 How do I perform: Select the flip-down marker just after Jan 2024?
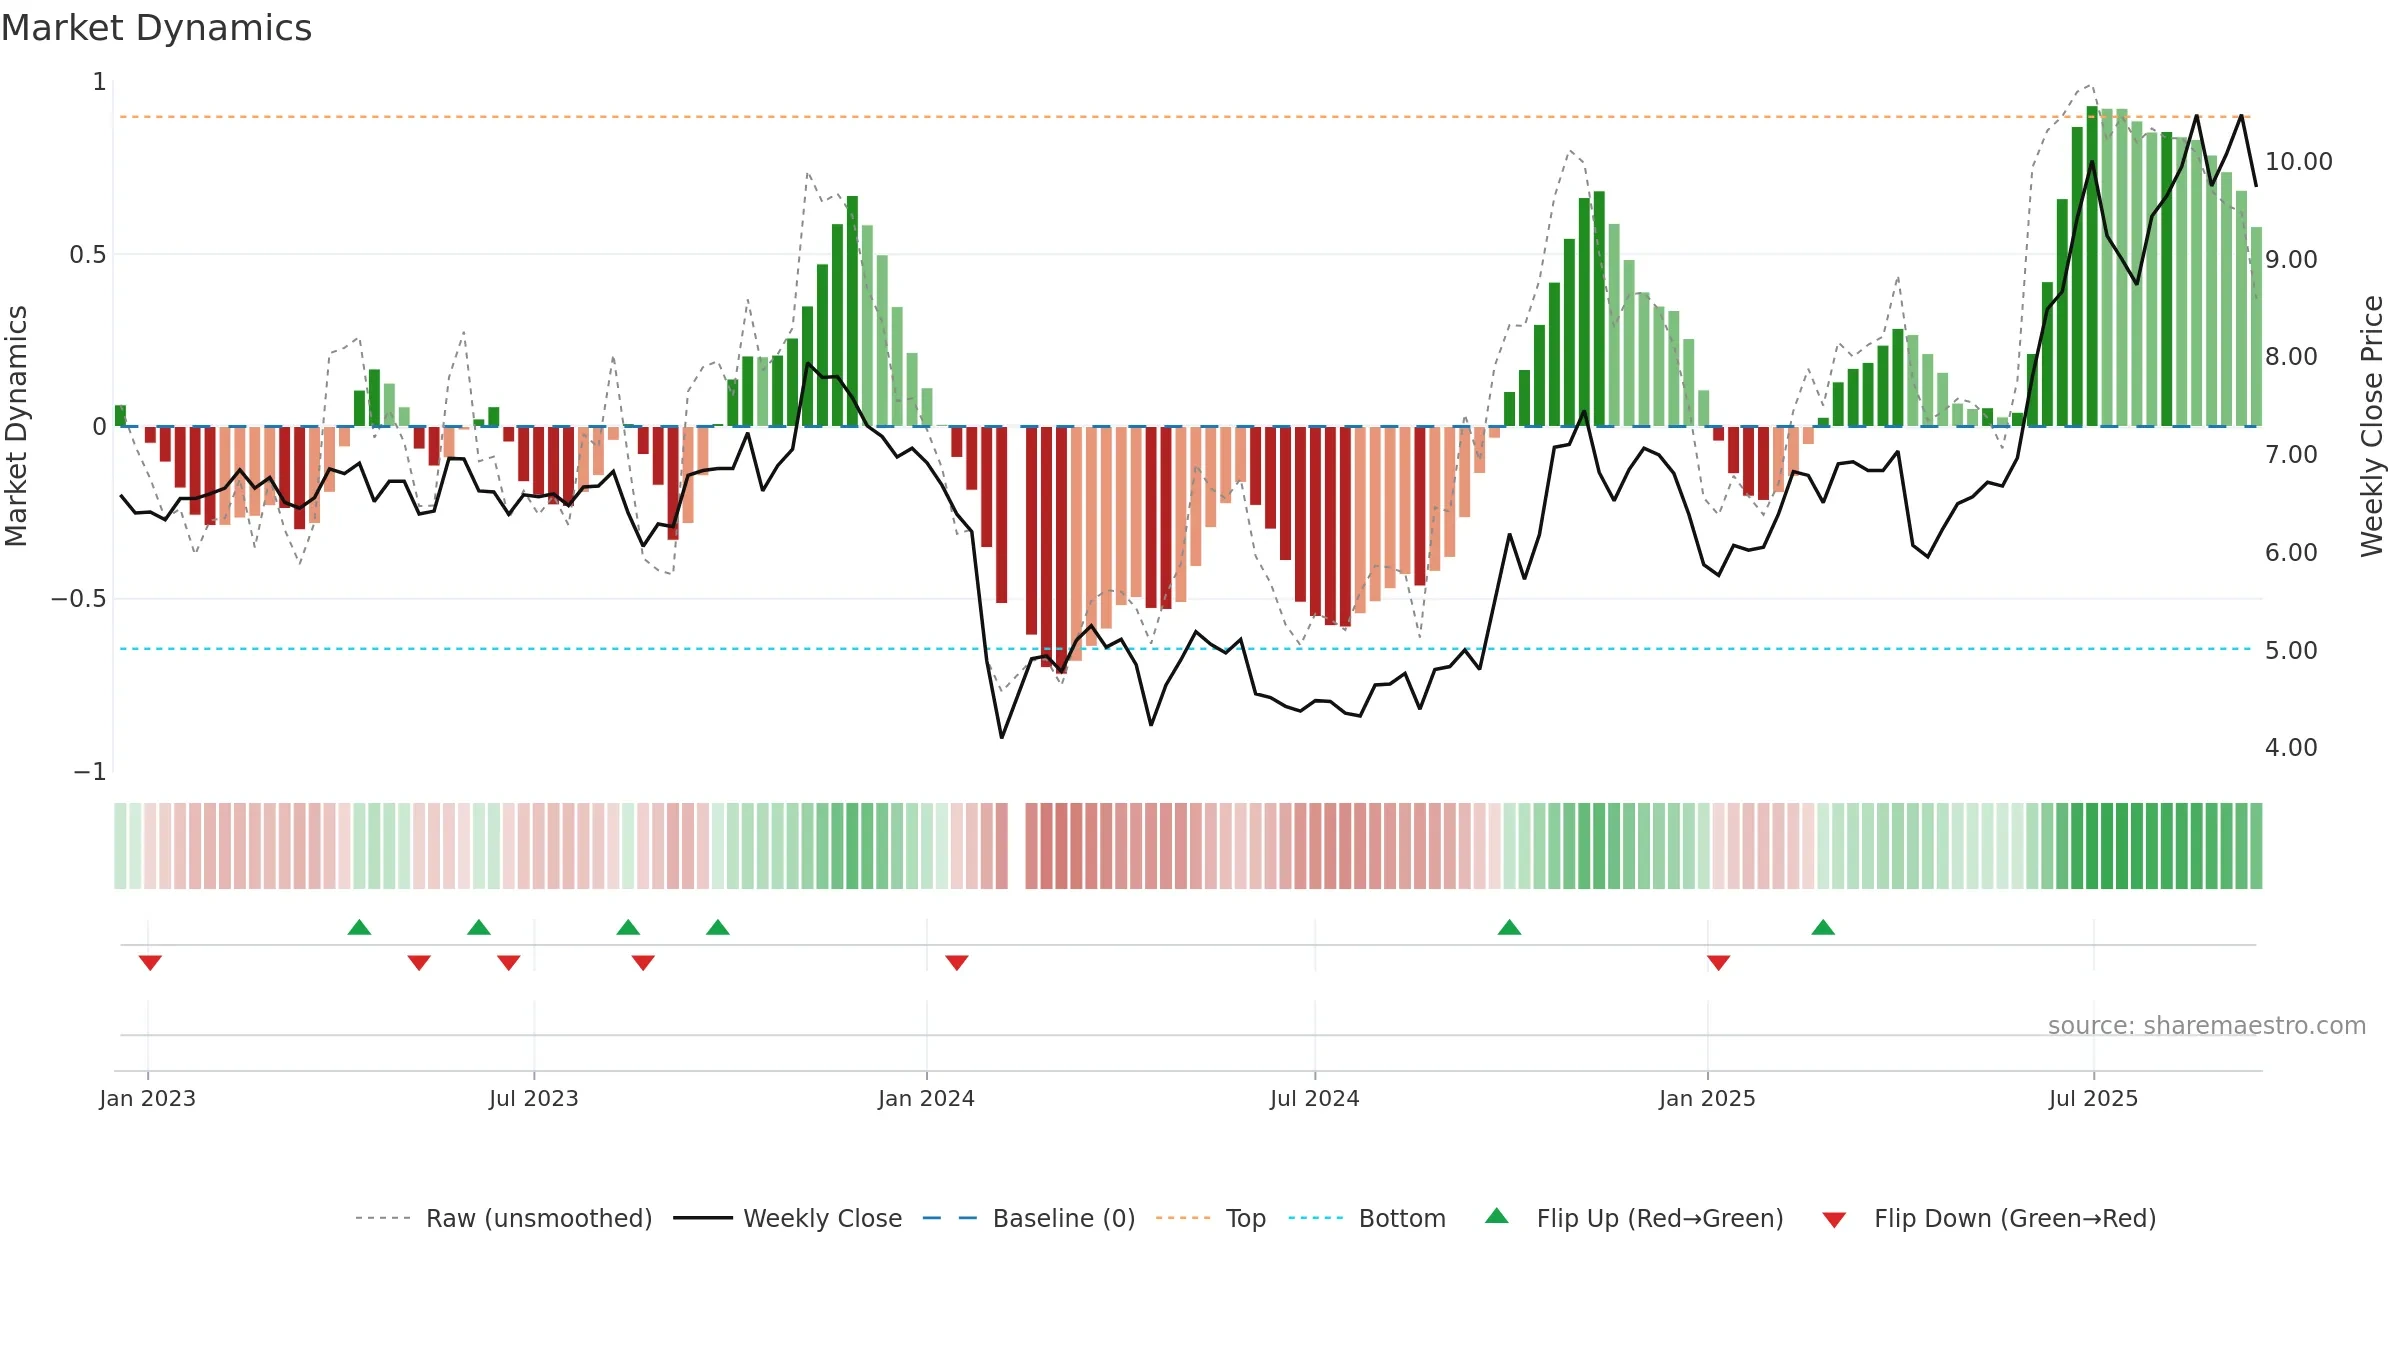pos(957,962)
